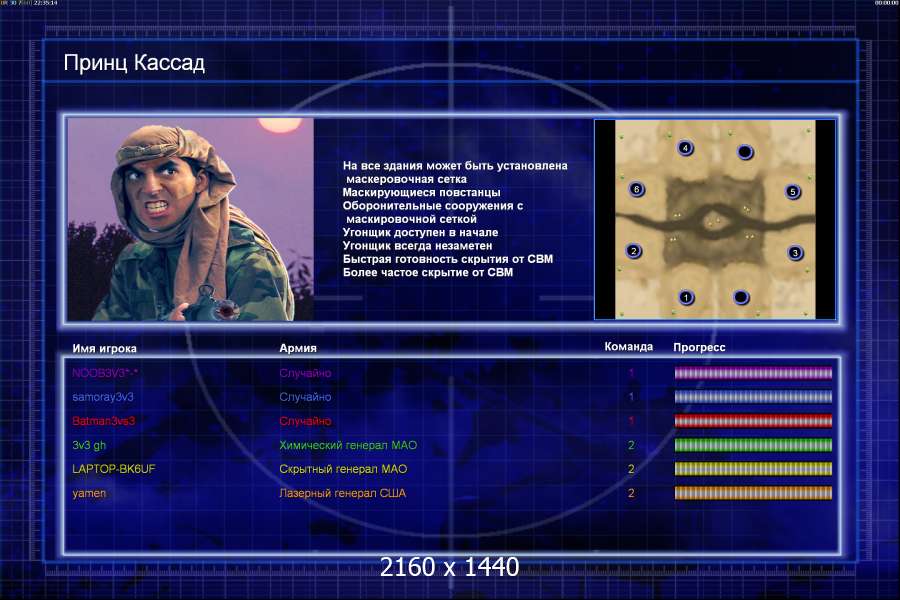Select player name NOOB3V3

105,373
